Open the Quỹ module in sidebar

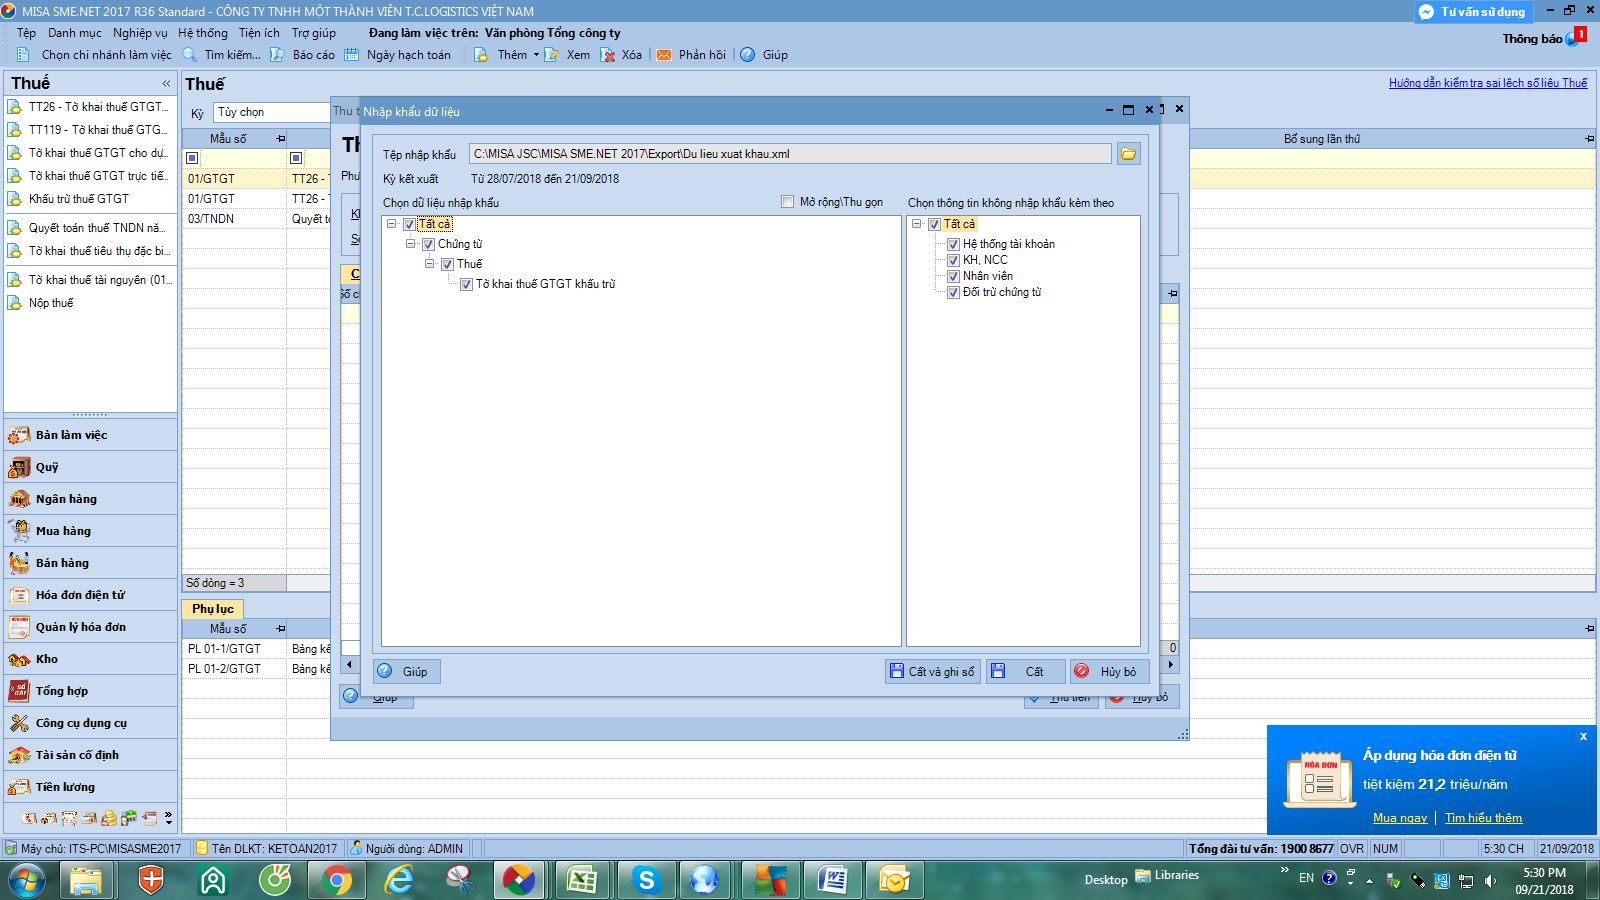[91, 467]
